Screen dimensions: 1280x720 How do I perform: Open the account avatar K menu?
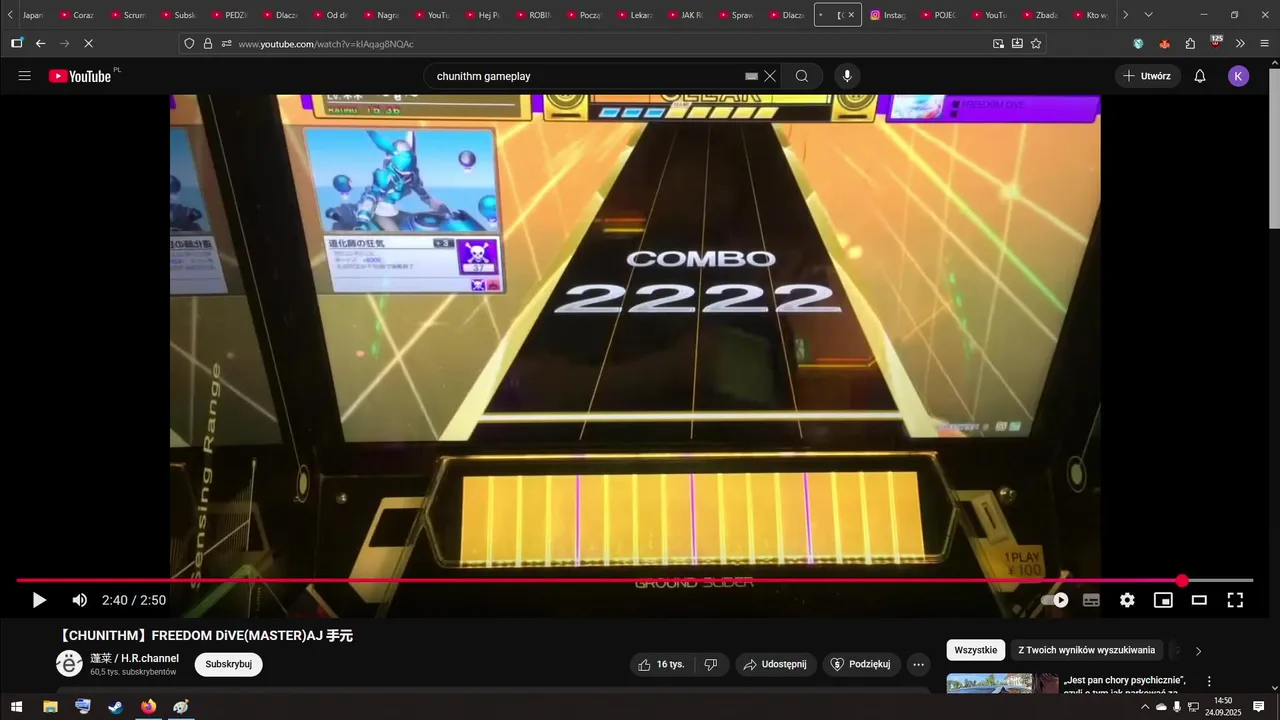pos(1238,76)
